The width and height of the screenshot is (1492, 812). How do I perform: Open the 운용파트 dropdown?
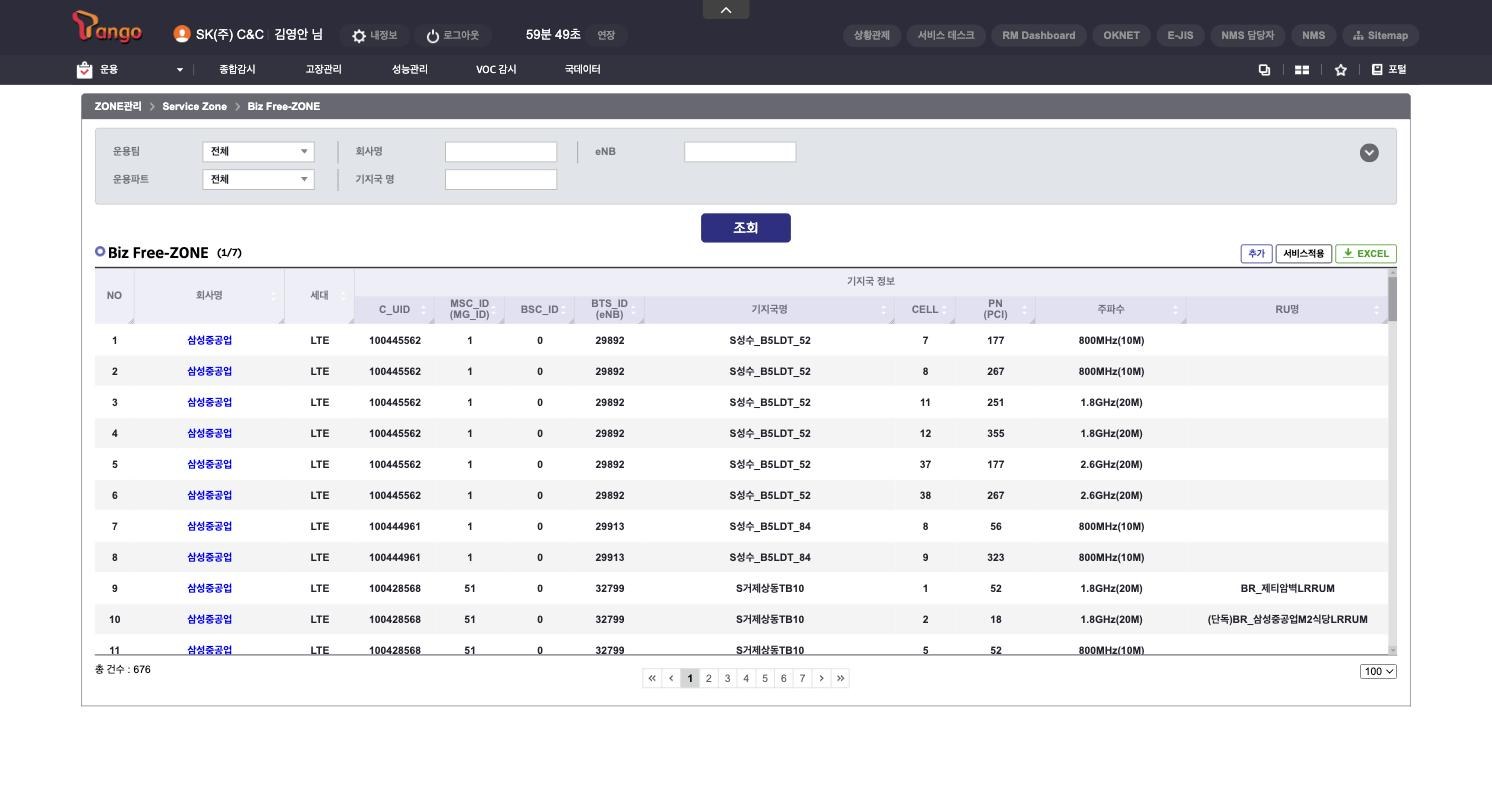click(x=258, y=180)
